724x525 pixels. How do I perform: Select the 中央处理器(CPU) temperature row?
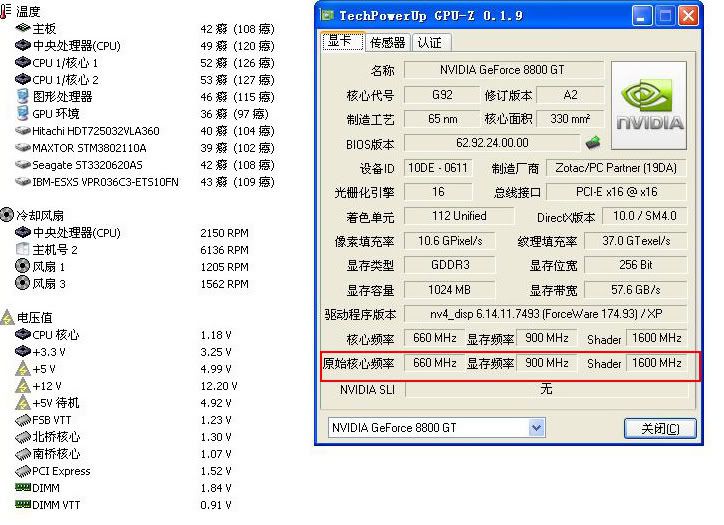click(x=76, y=46)
